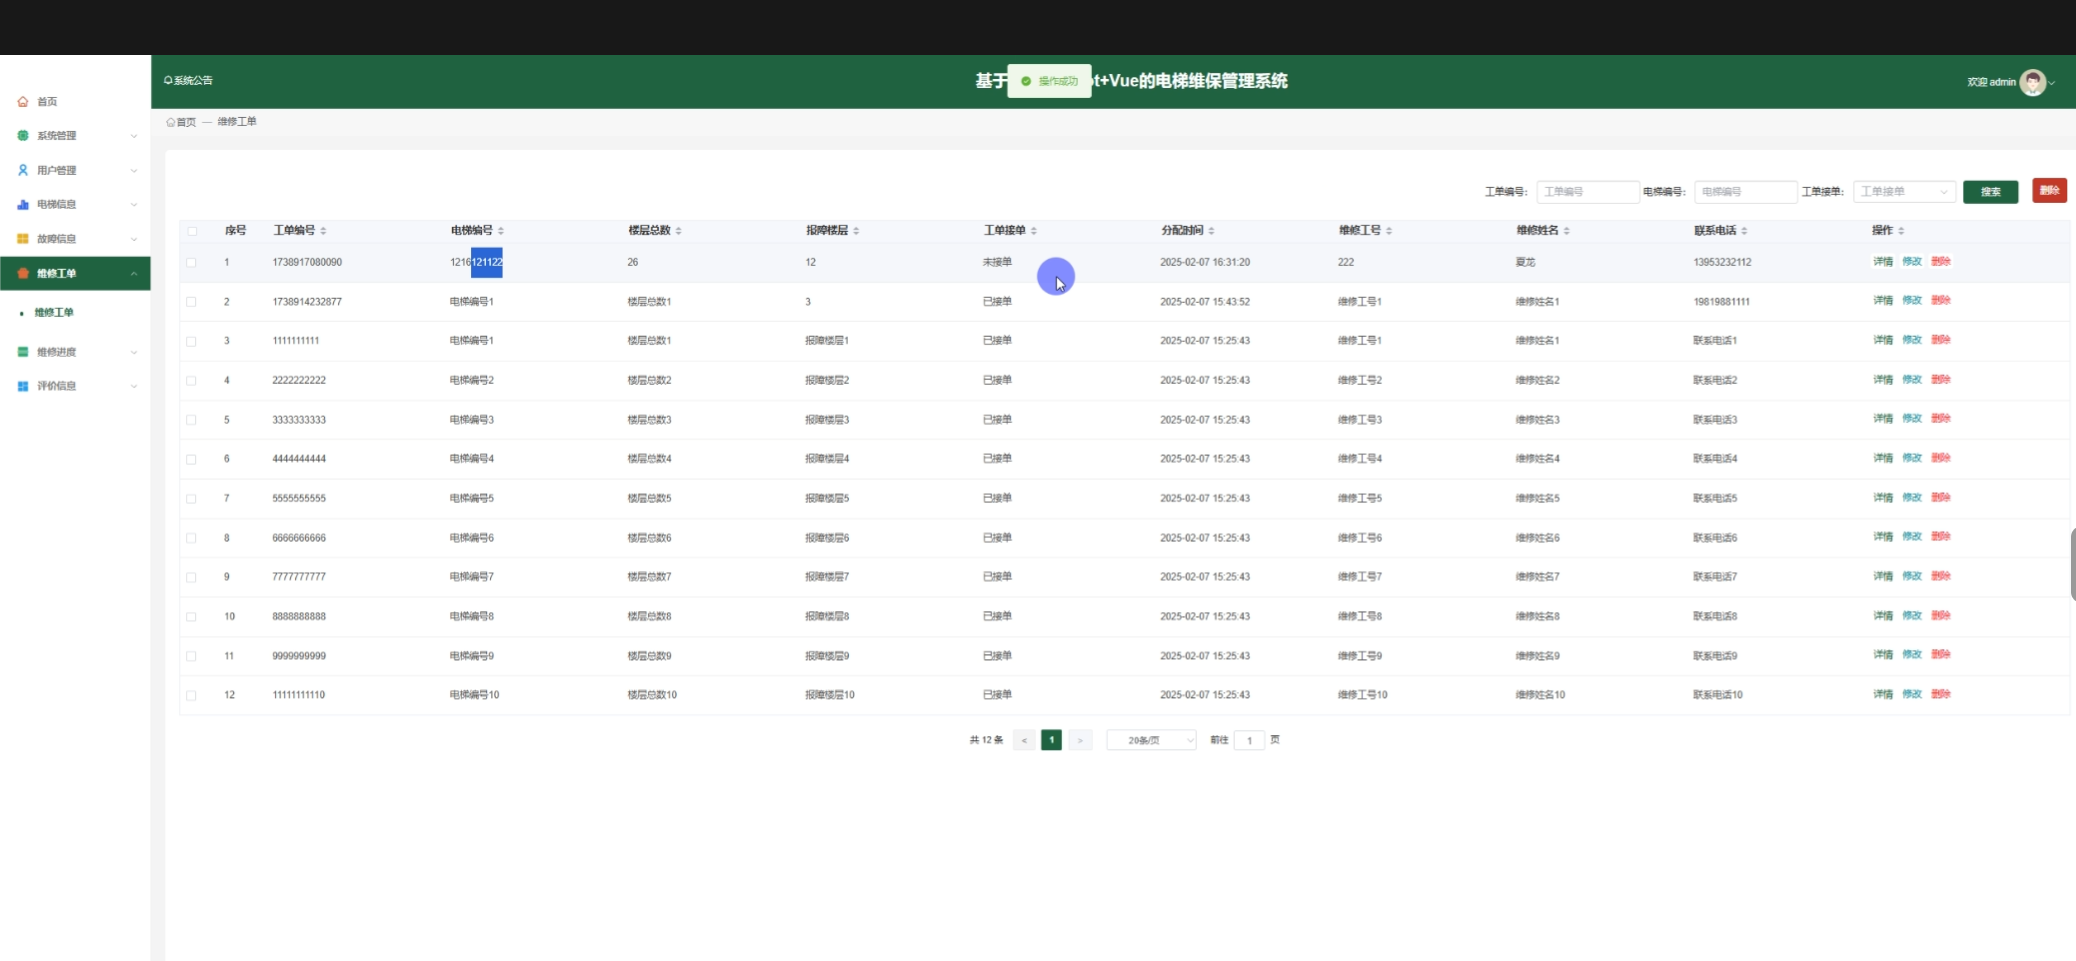Click the 故障信息 grid icon
The width and height of the screenshot is (2076, 961).
(23, 239)
